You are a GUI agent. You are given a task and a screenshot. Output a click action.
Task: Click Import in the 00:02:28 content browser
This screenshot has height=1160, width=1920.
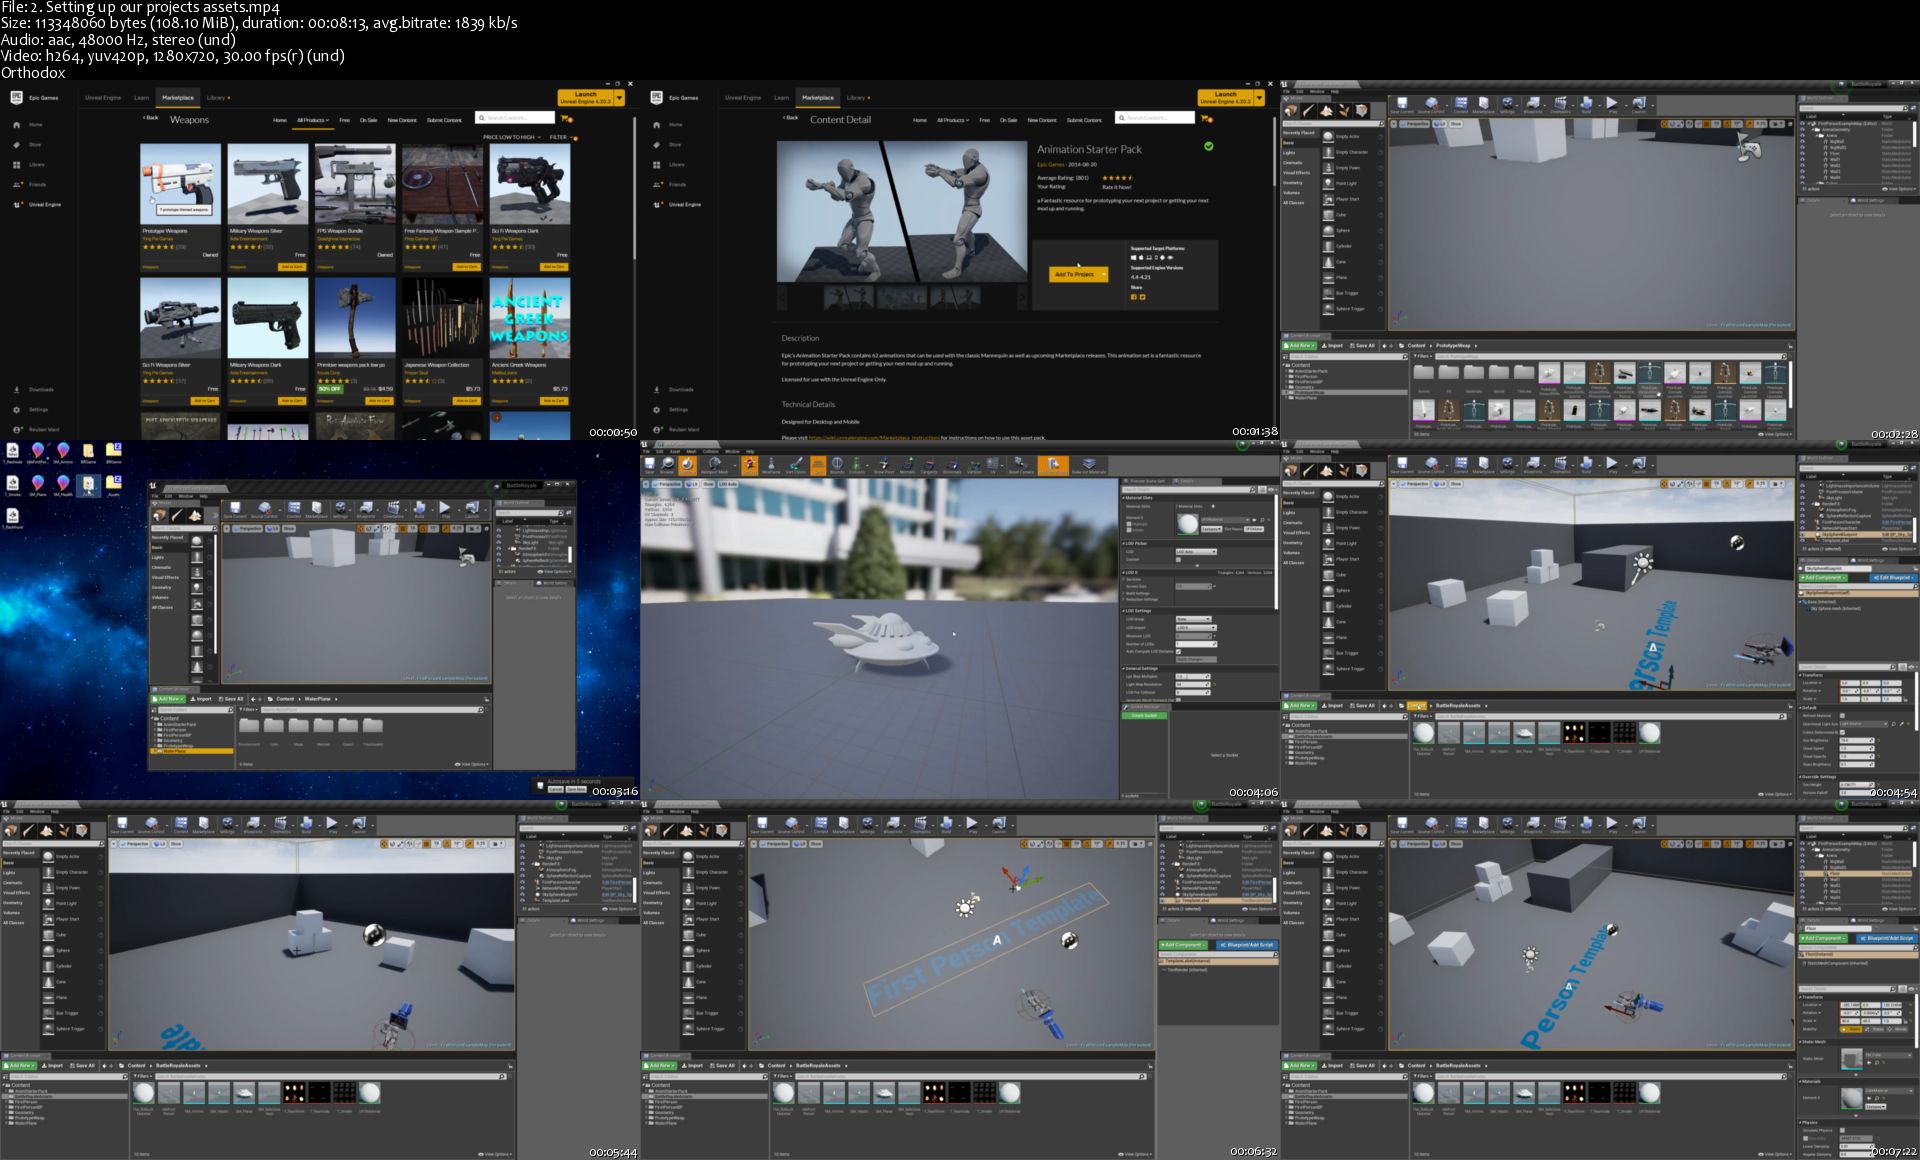click(1333, 345)
